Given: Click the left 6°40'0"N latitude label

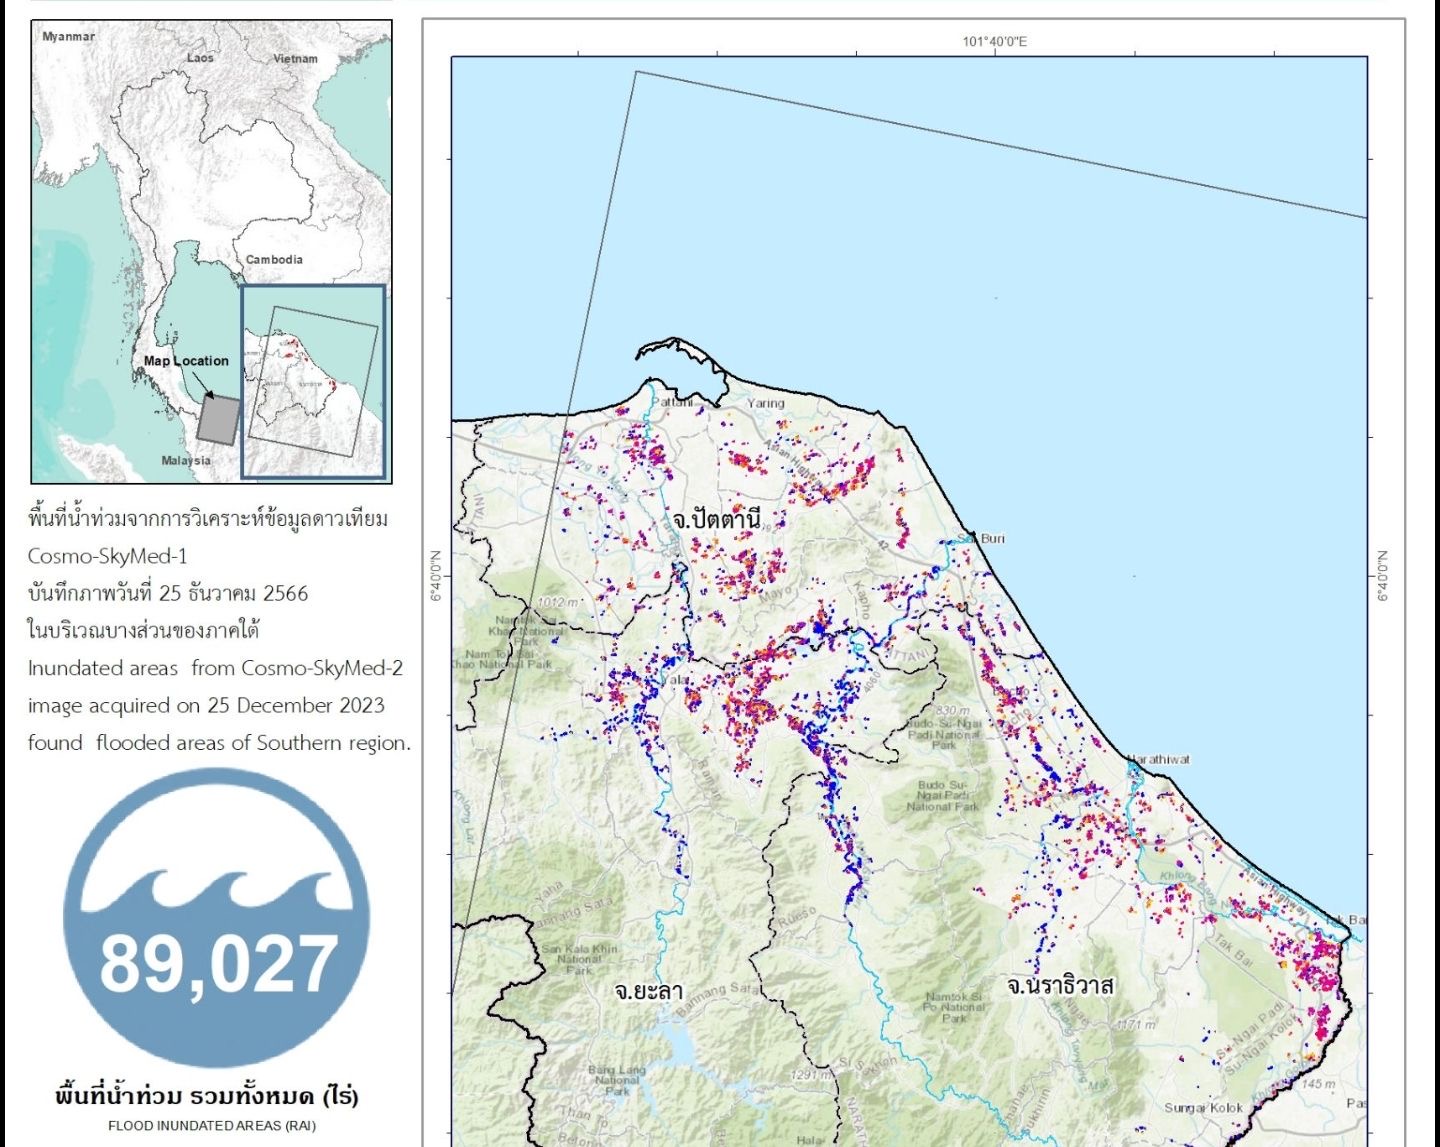Looking at the screenshot, I should click(436, 575).
